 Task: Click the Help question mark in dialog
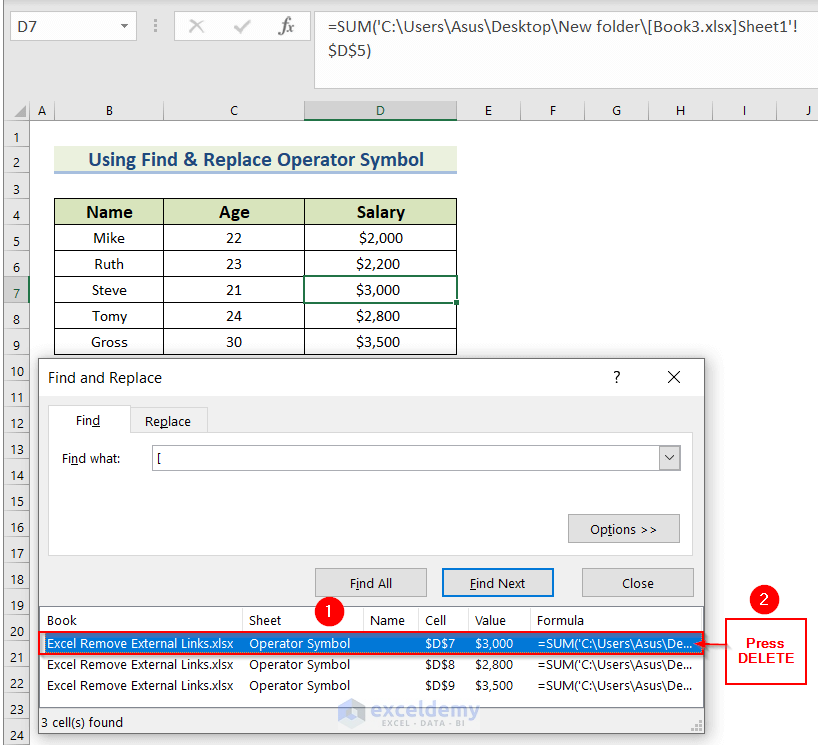(x=616, y=377)
